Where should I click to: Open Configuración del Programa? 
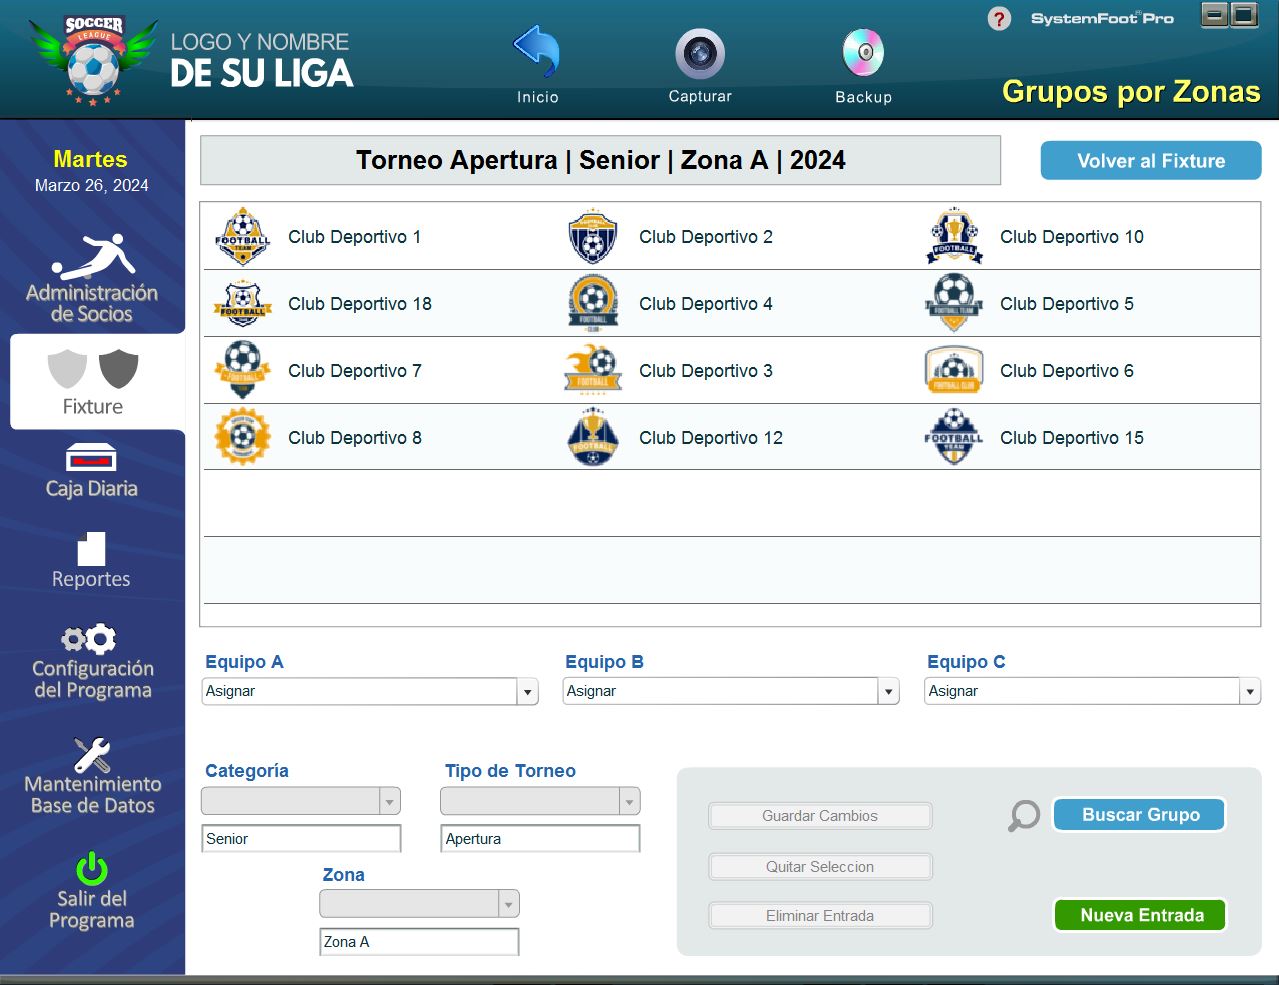92,663
